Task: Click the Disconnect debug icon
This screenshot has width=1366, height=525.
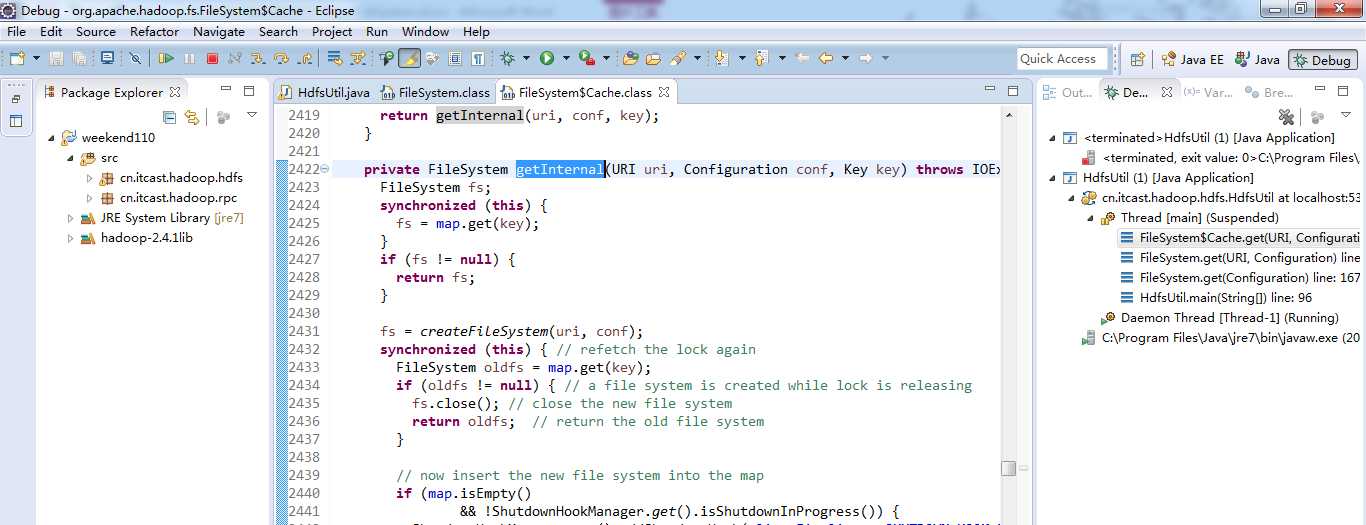Action: (235, 59)
